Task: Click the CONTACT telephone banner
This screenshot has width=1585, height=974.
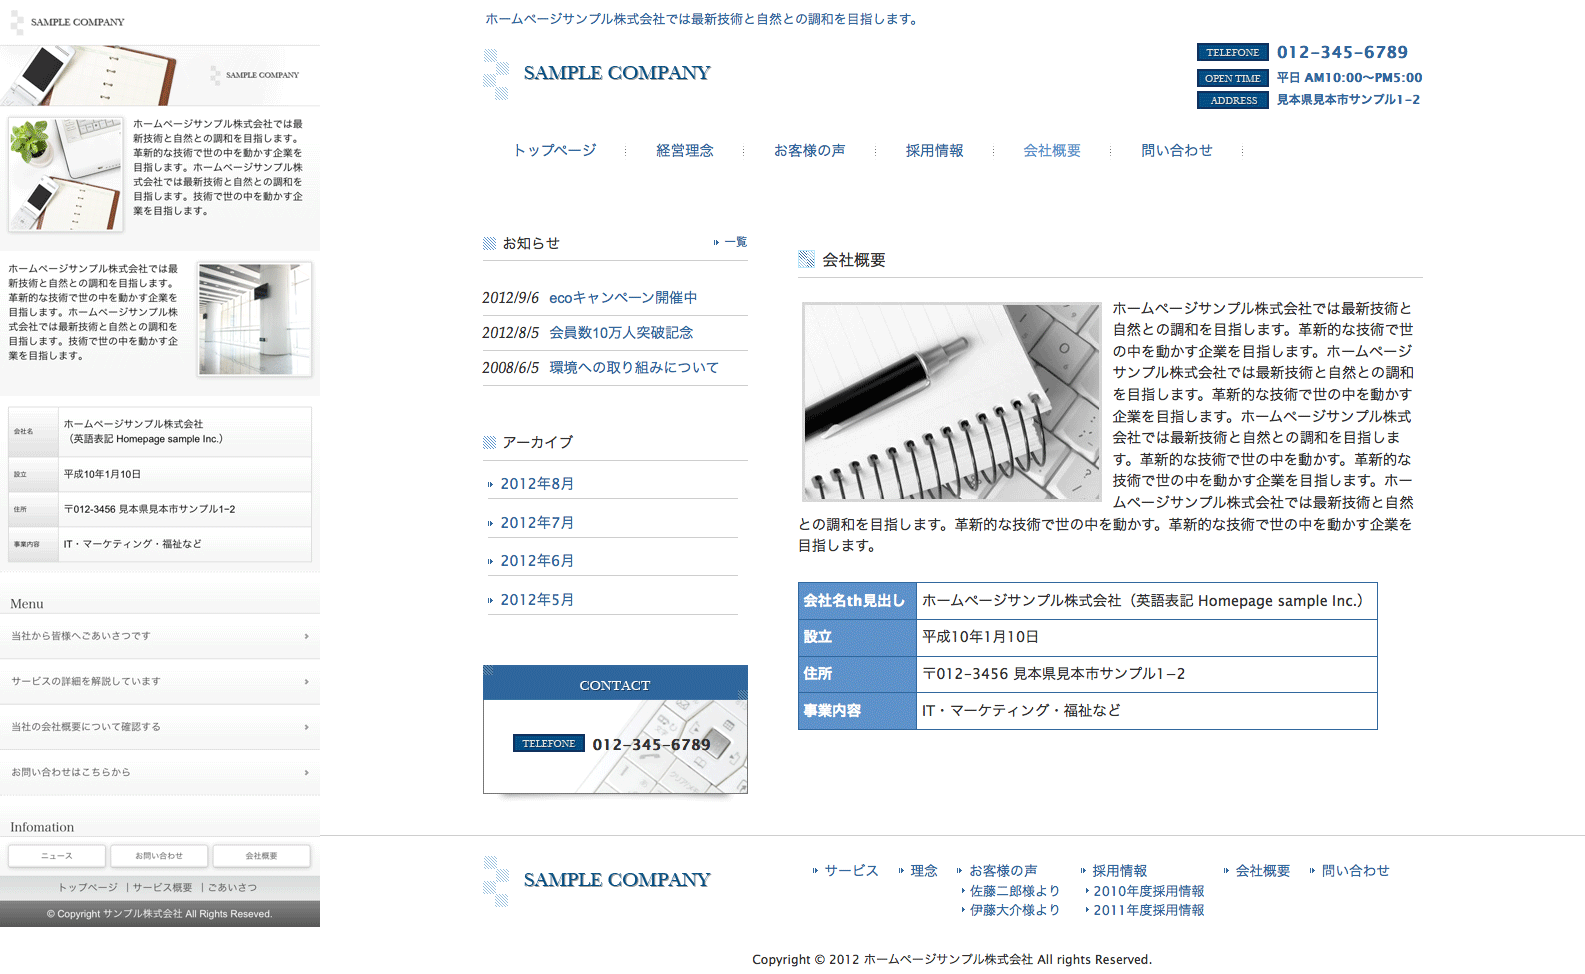Action: [x=615, y=730]
